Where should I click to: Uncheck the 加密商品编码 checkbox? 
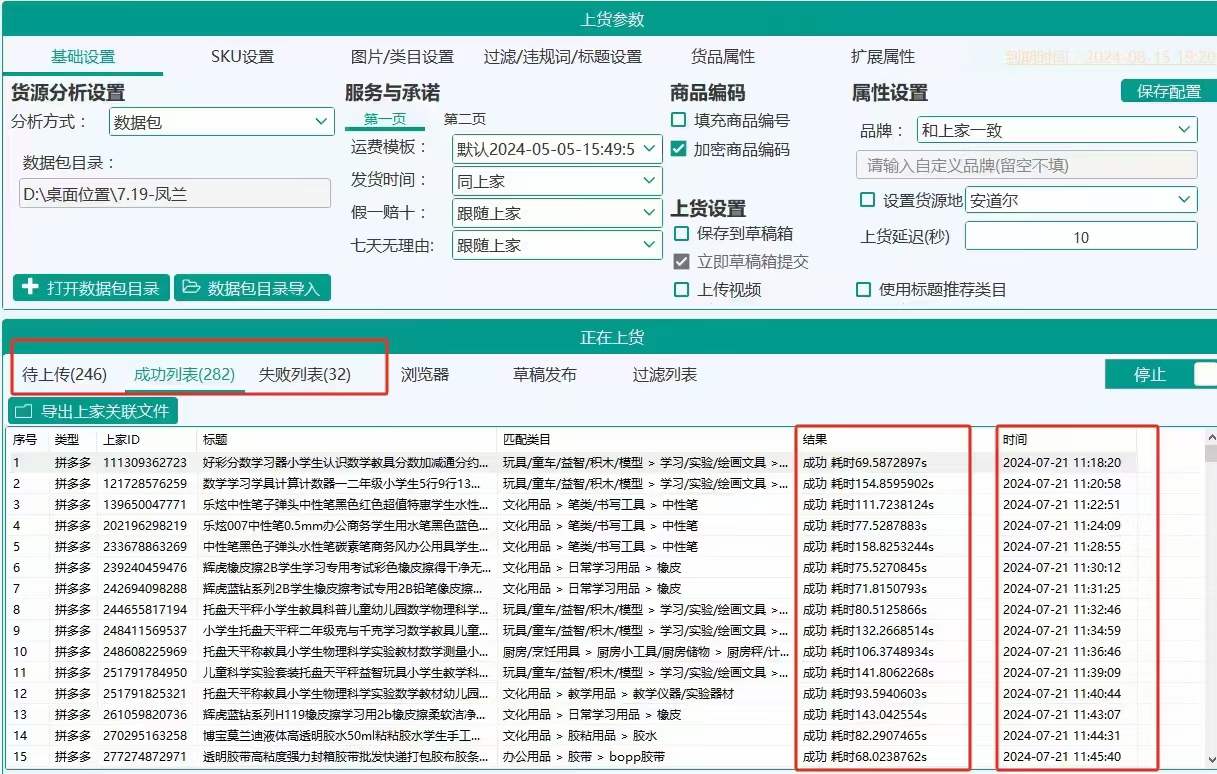tap(679, 149)
